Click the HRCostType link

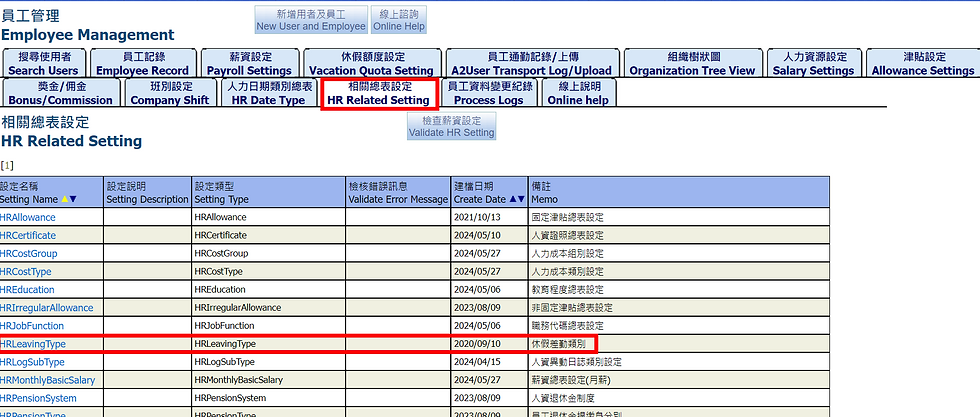pyautogui.click(x=26, y=272)
